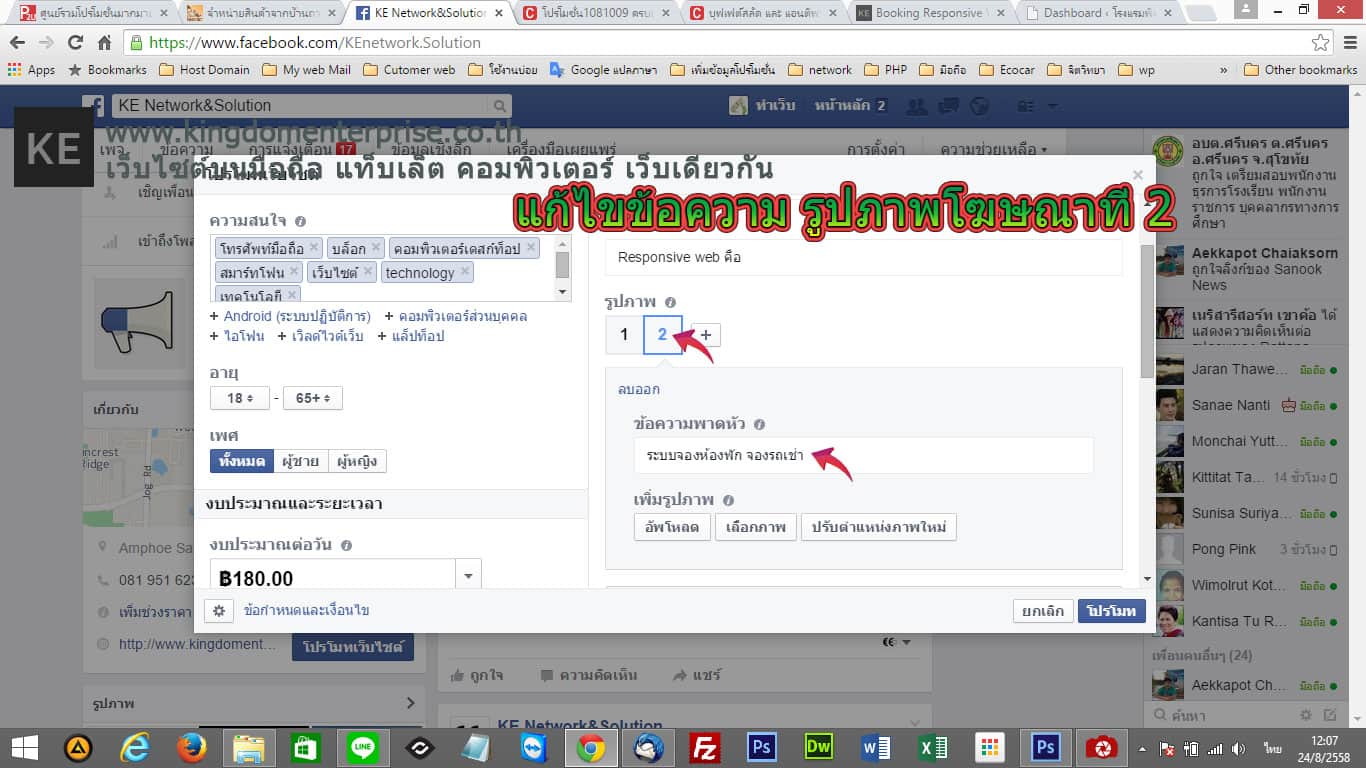Launch FileZilla from the taskbar

click(705, 748)
